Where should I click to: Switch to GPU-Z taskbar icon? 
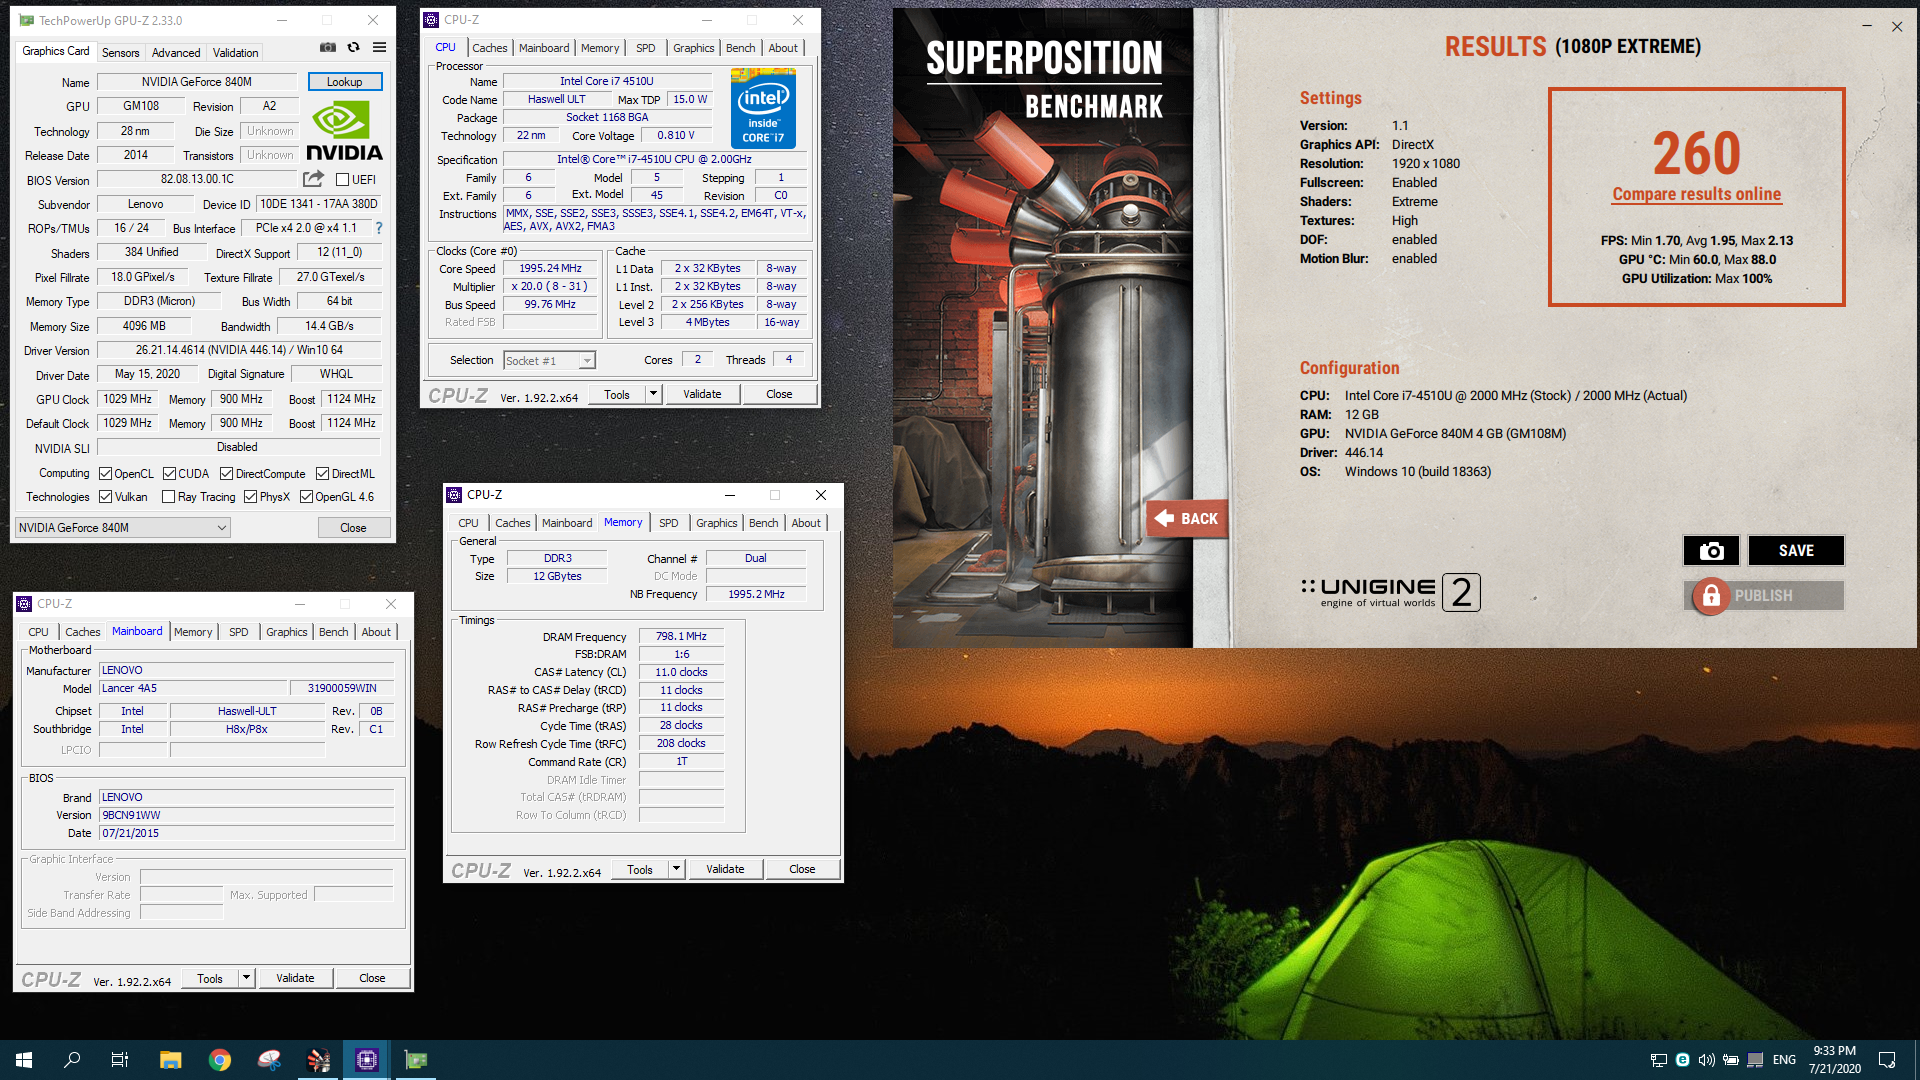416,1060
